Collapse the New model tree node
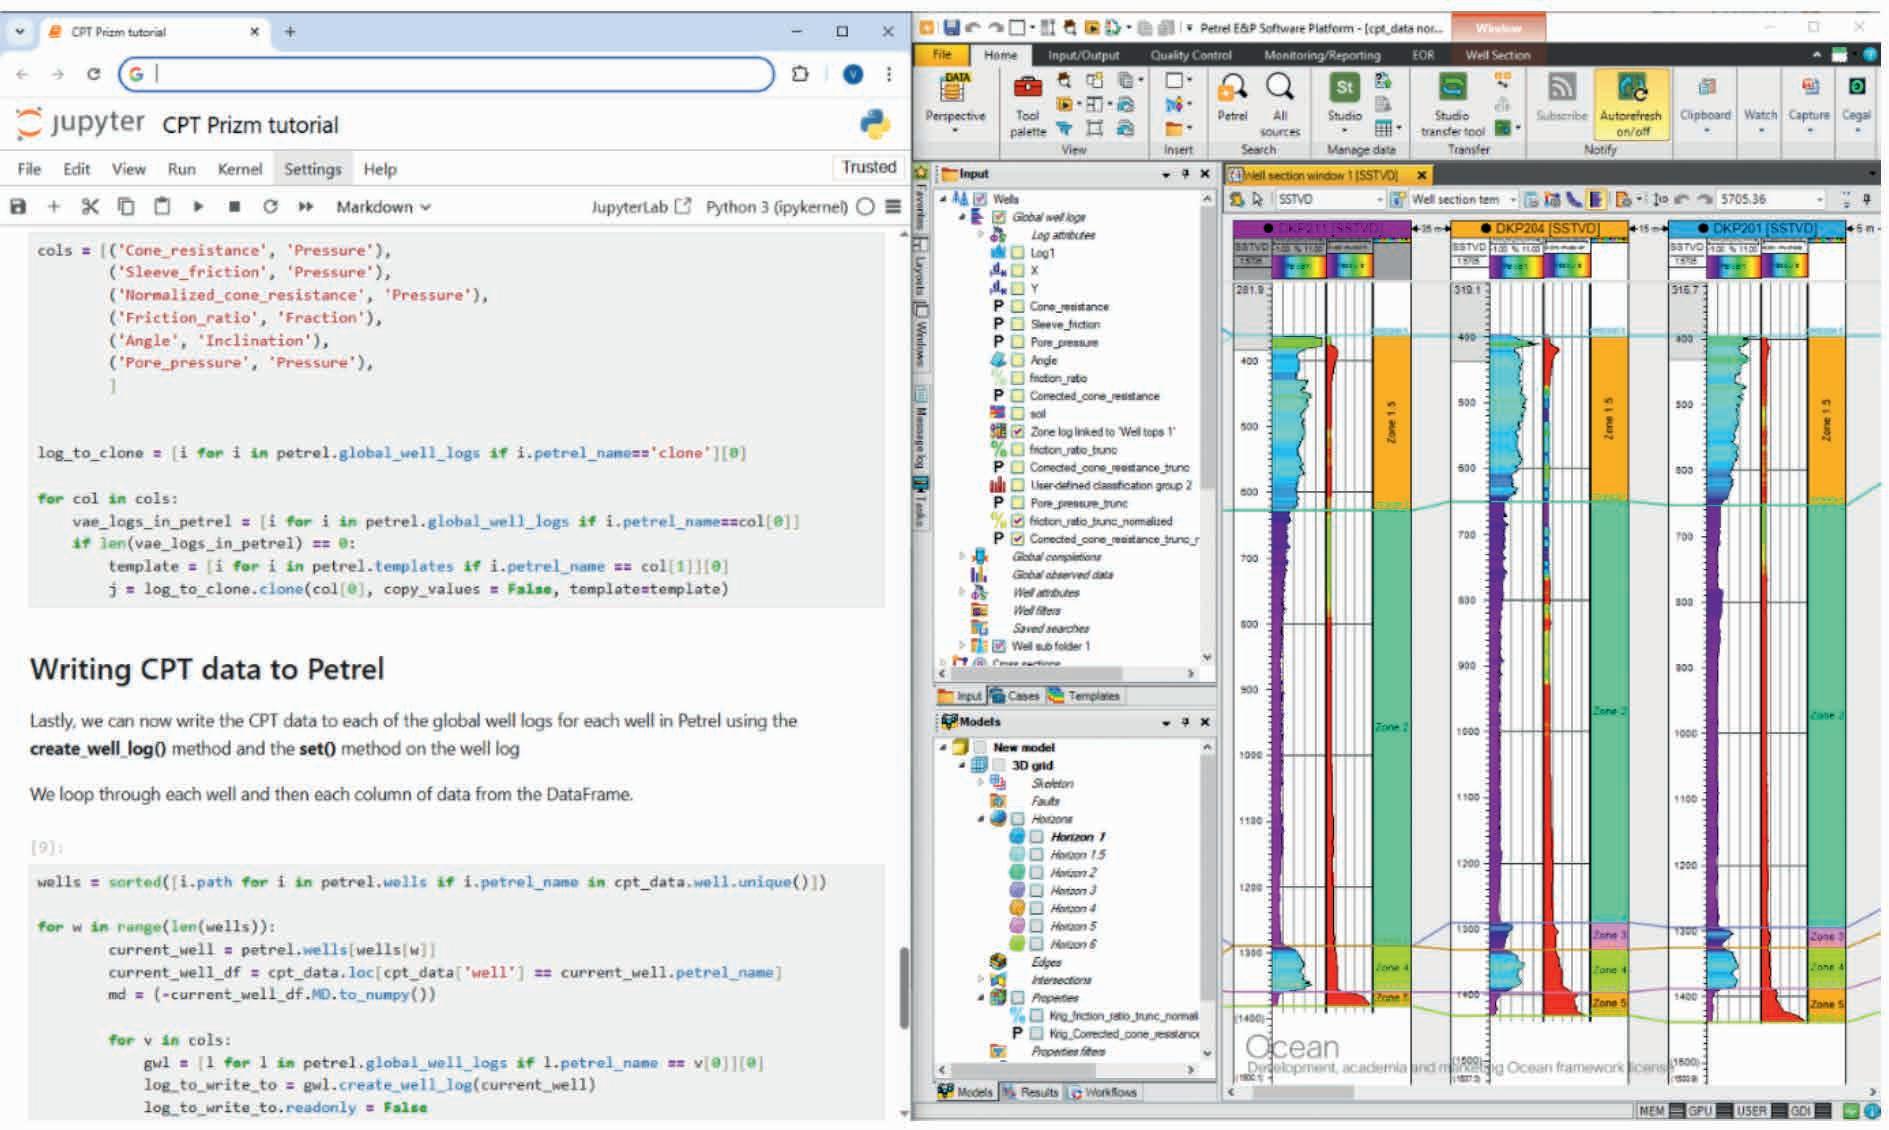This screenshot has width=1889, height=1130. [x=943, y=748]
